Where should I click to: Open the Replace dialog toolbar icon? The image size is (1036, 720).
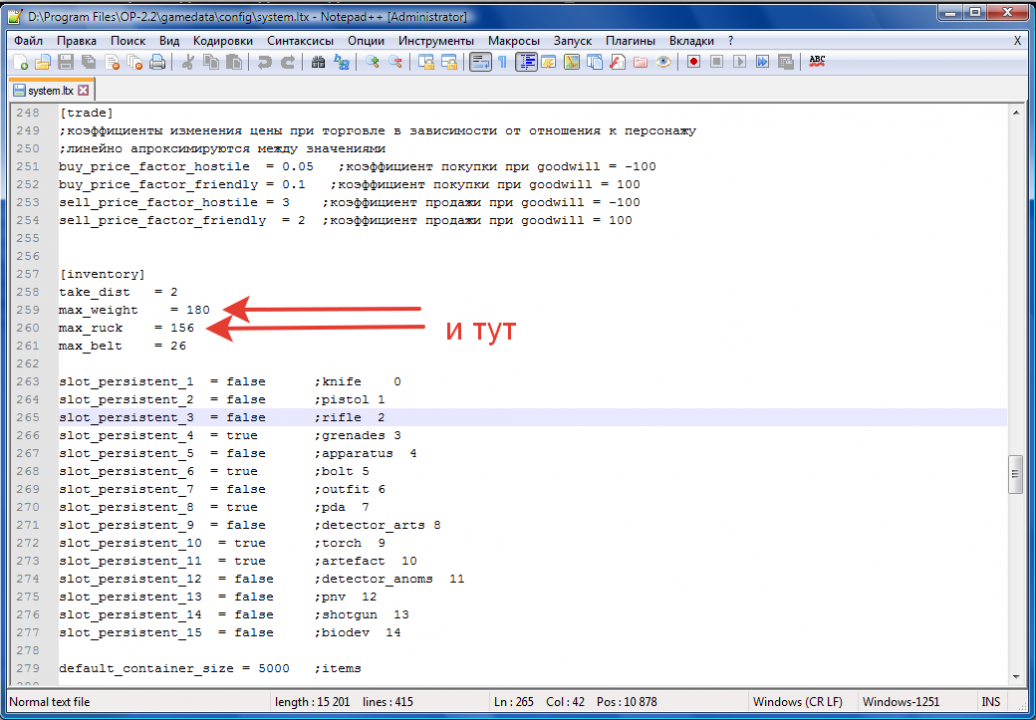[x=341, y=63]
